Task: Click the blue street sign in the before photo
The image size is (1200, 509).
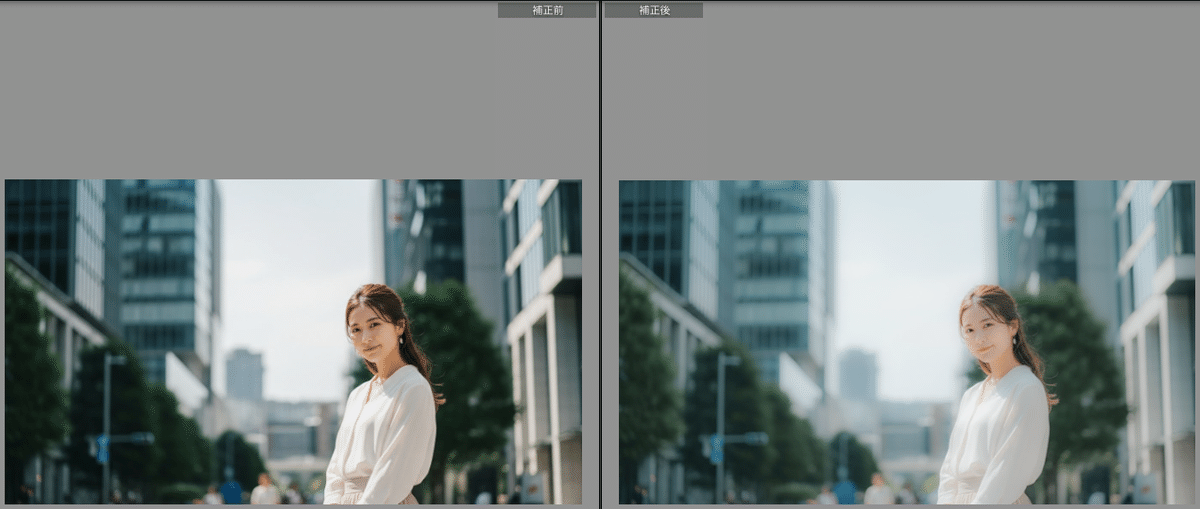Action: click(x=102, y=449)
